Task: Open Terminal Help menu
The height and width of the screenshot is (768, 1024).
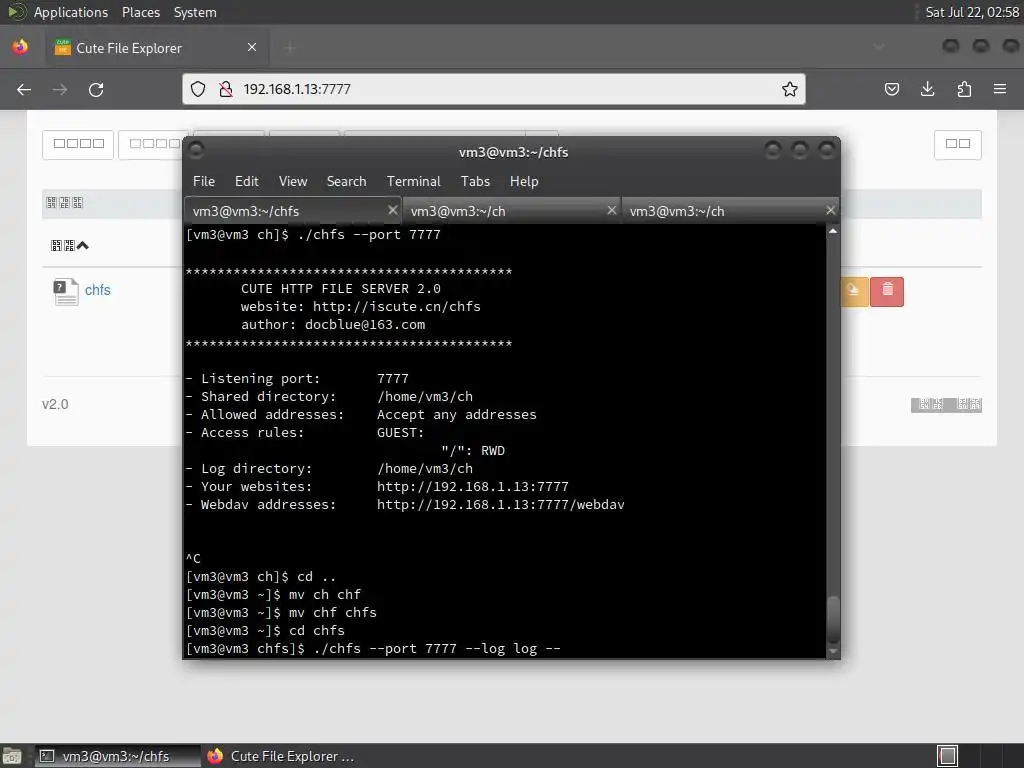Action: pos(524,182)
